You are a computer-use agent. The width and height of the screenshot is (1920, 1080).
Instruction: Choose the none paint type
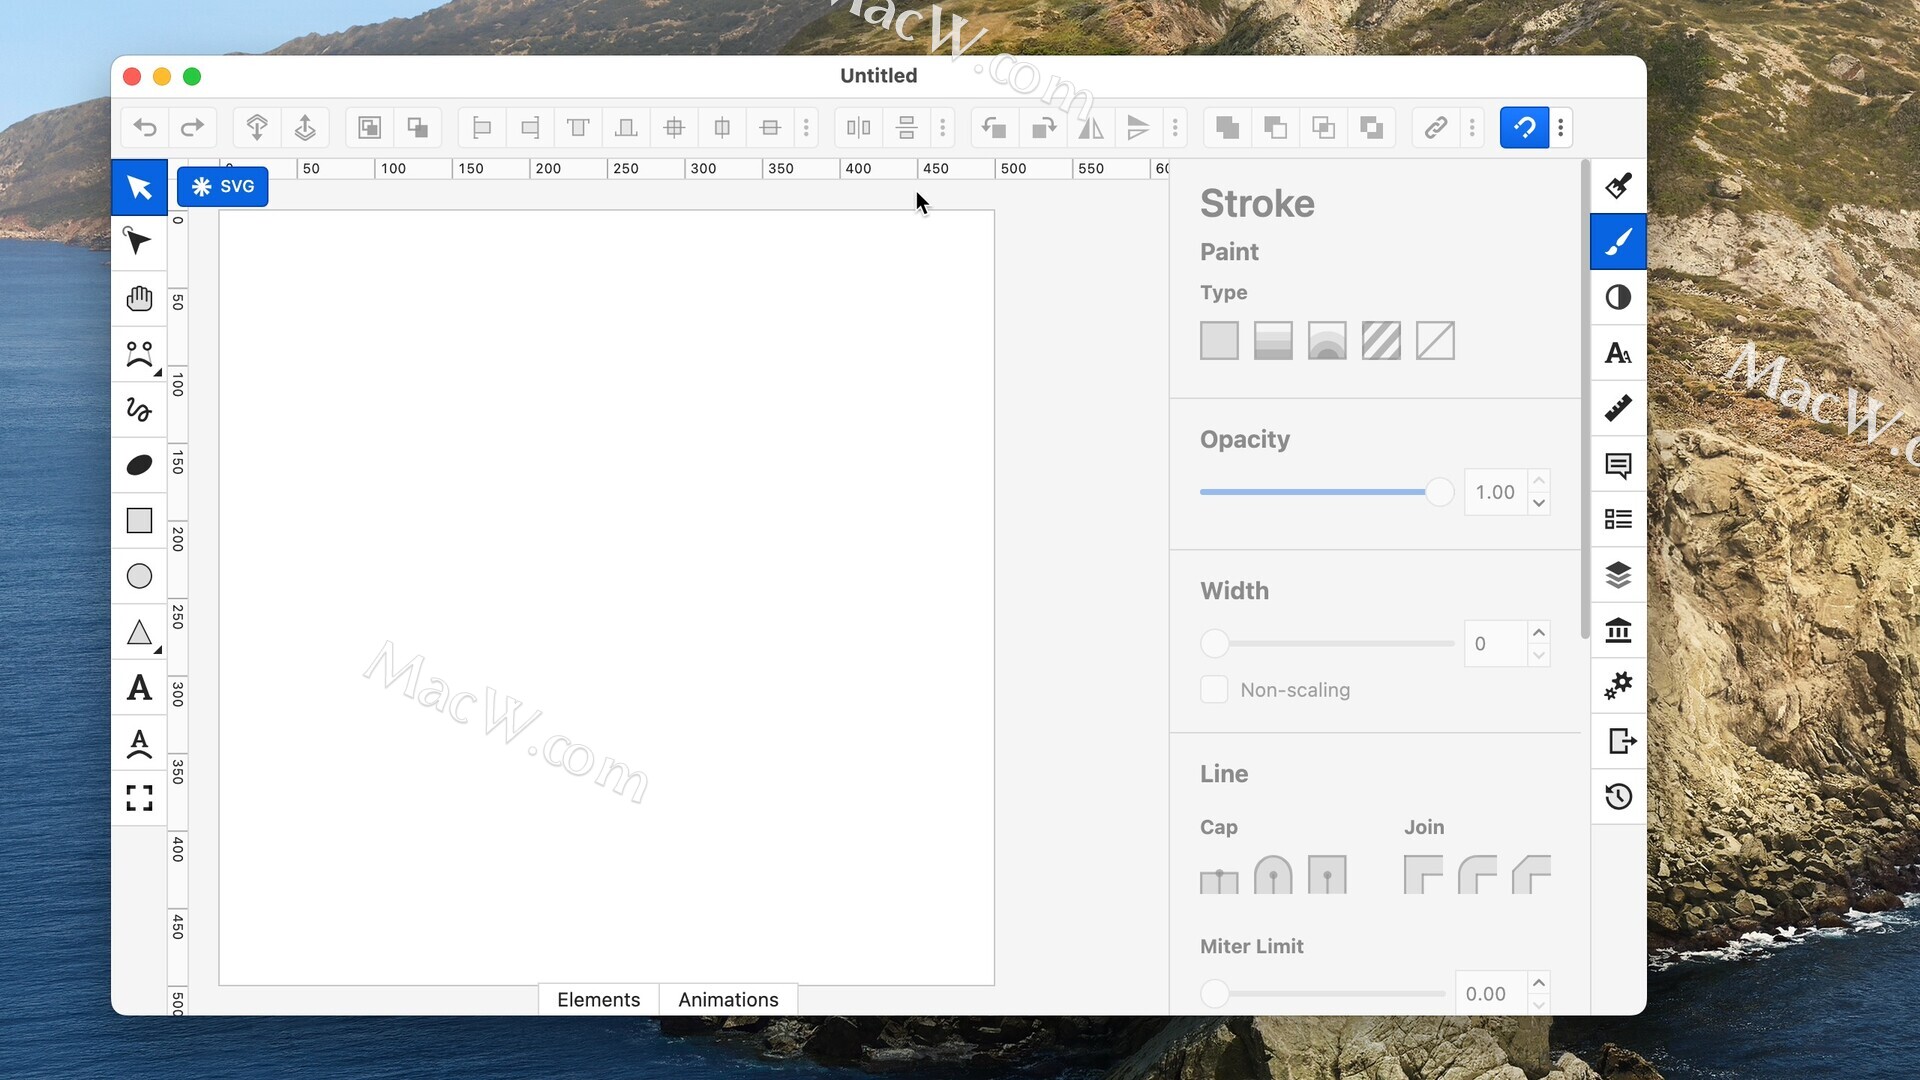click(1435, 341)
